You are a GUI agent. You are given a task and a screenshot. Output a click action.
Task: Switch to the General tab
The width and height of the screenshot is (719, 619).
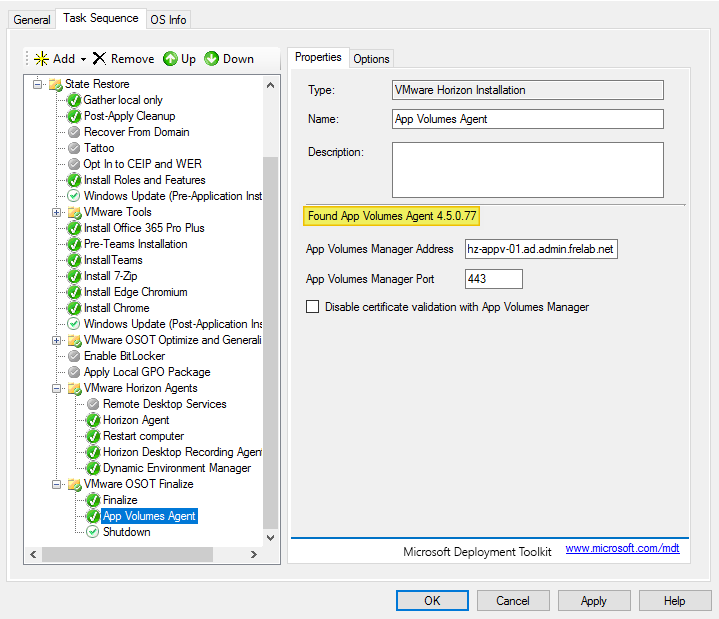(32, 19)
